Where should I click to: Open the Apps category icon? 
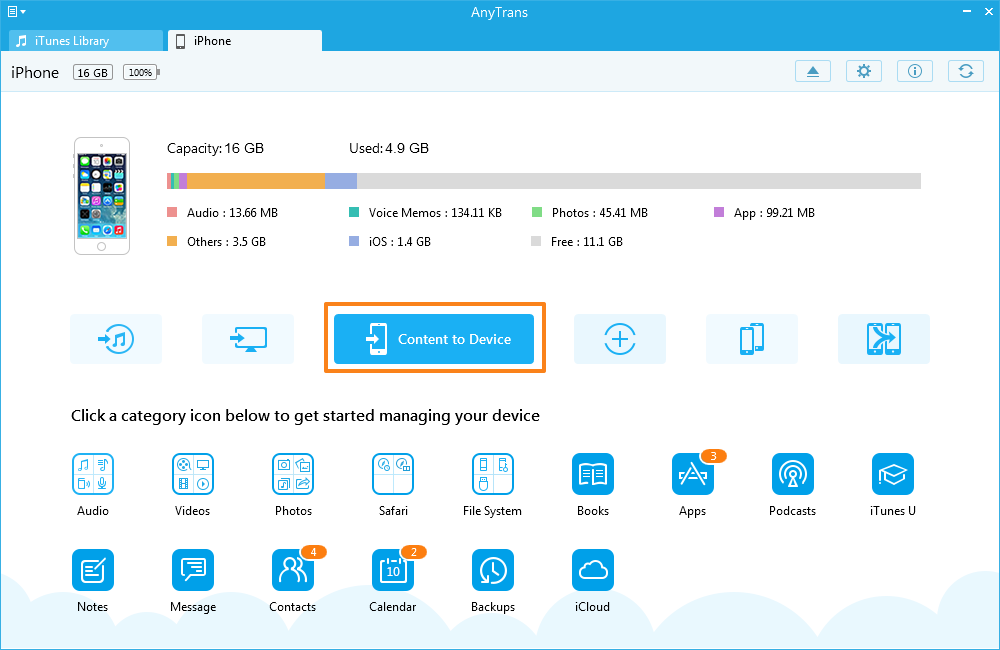point(692,474)
